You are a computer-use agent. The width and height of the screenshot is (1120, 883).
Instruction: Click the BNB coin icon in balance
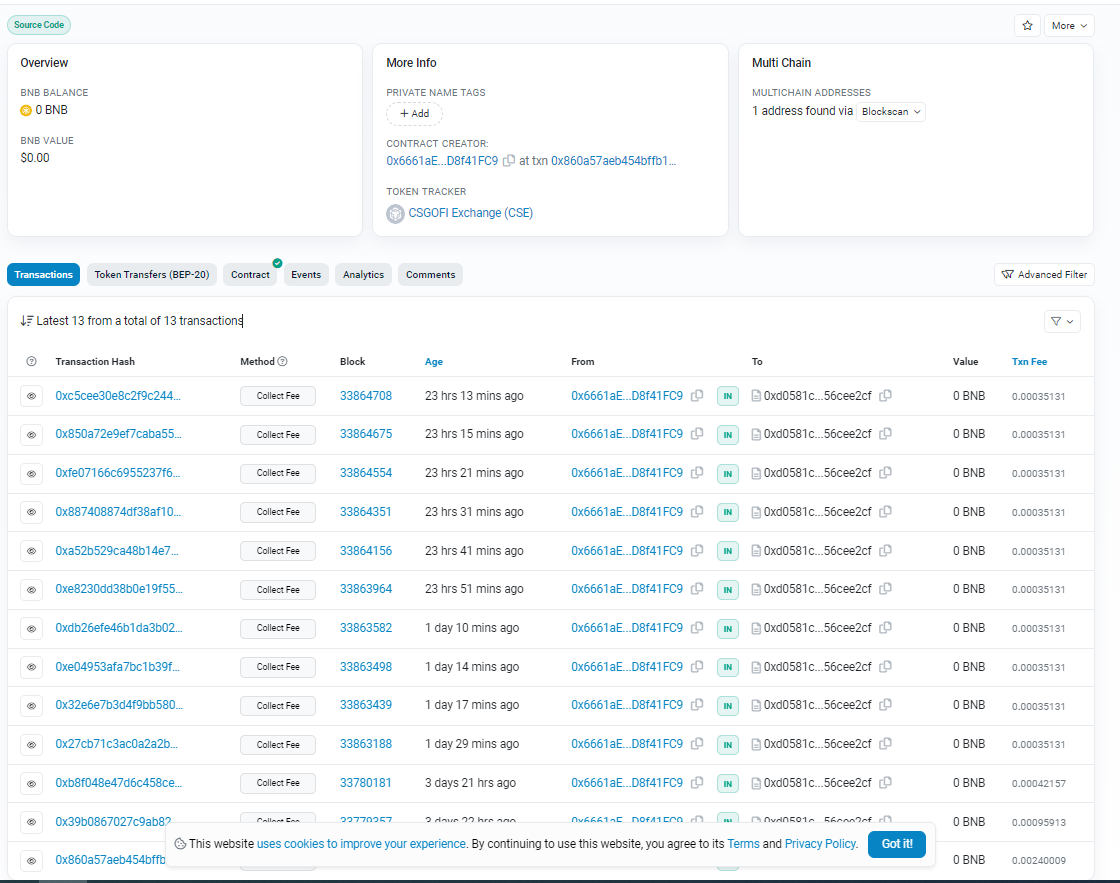tap(26, 110)
